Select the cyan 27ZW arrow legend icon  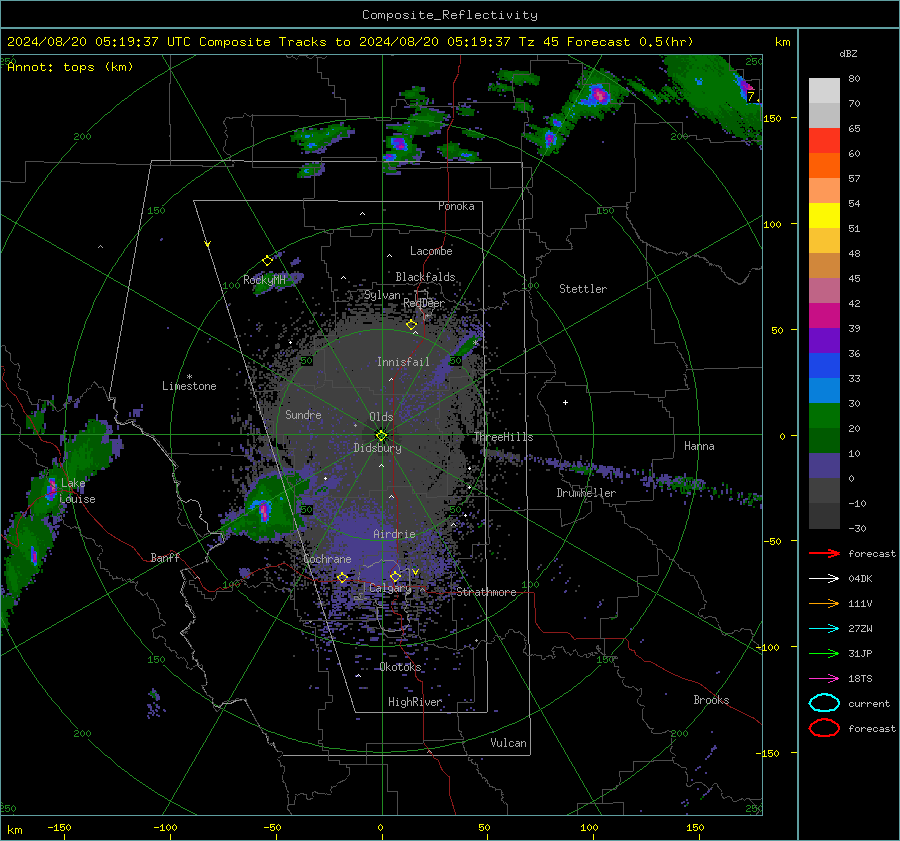tap(824, 629)
